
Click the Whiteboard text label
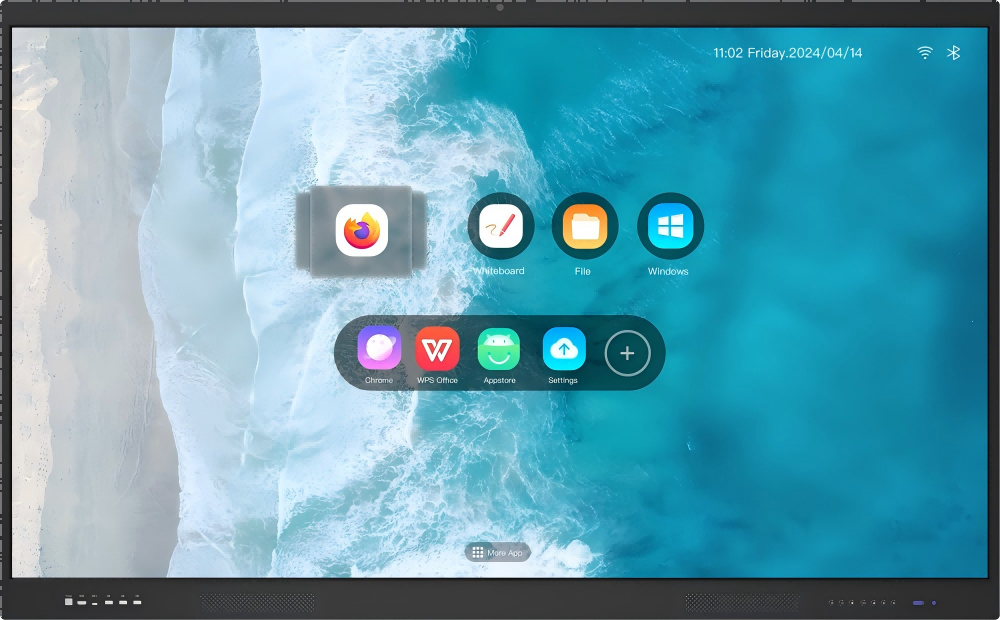coord(499,271)
